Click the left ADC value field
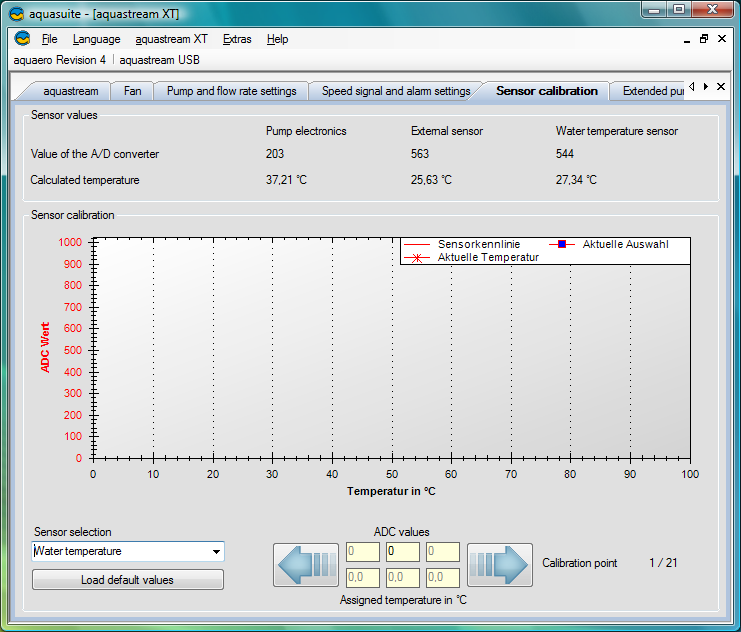Screen dimensions: 741x632 click(x=363, y=552)
